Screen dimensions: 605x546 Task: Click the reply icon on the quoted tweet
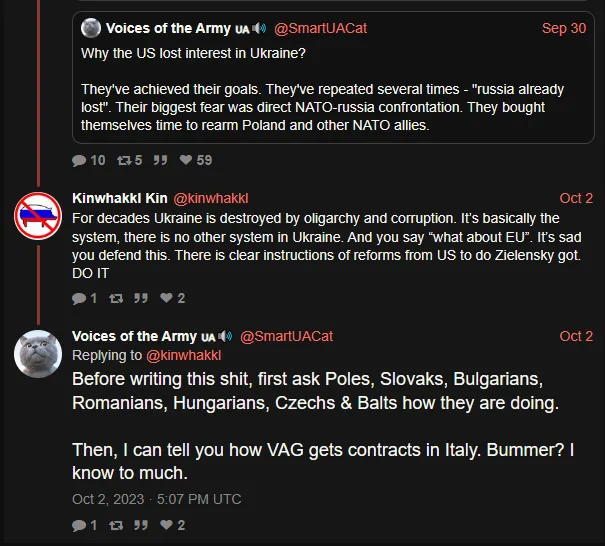click(80, 160)
